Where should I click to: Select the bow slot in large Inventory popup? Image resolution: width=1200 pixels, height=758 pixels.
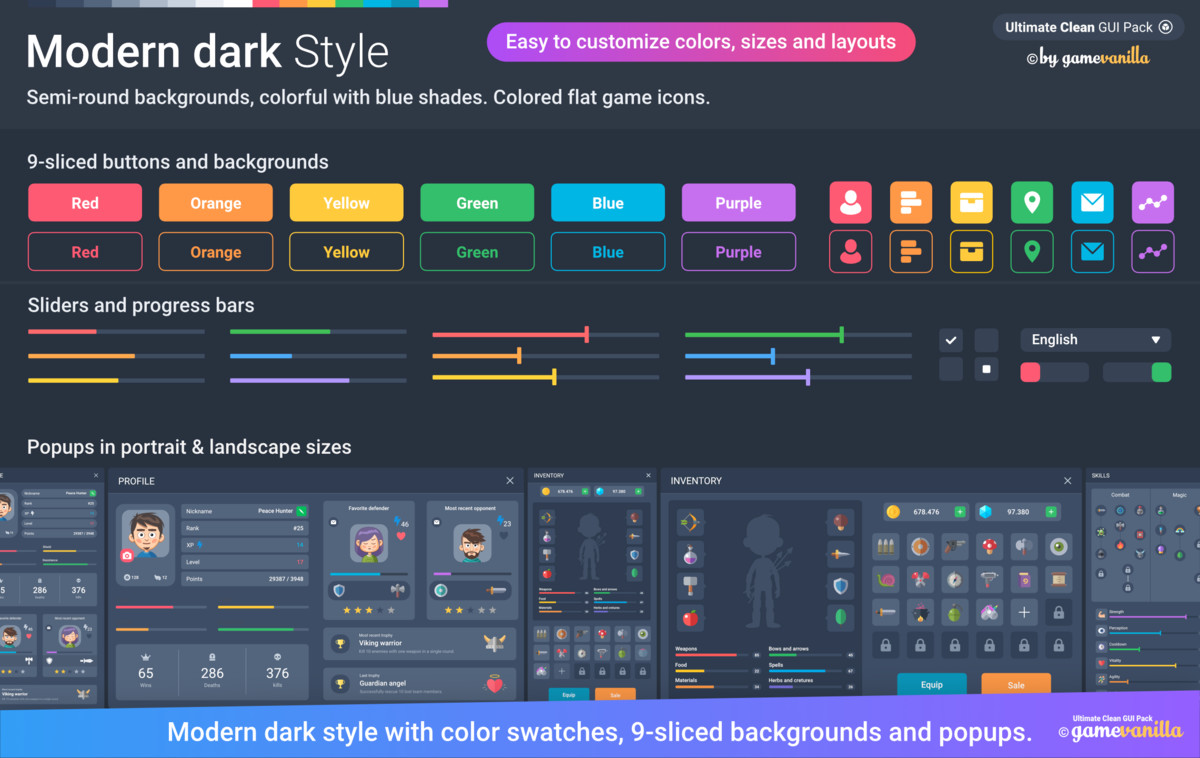point(690,522)
